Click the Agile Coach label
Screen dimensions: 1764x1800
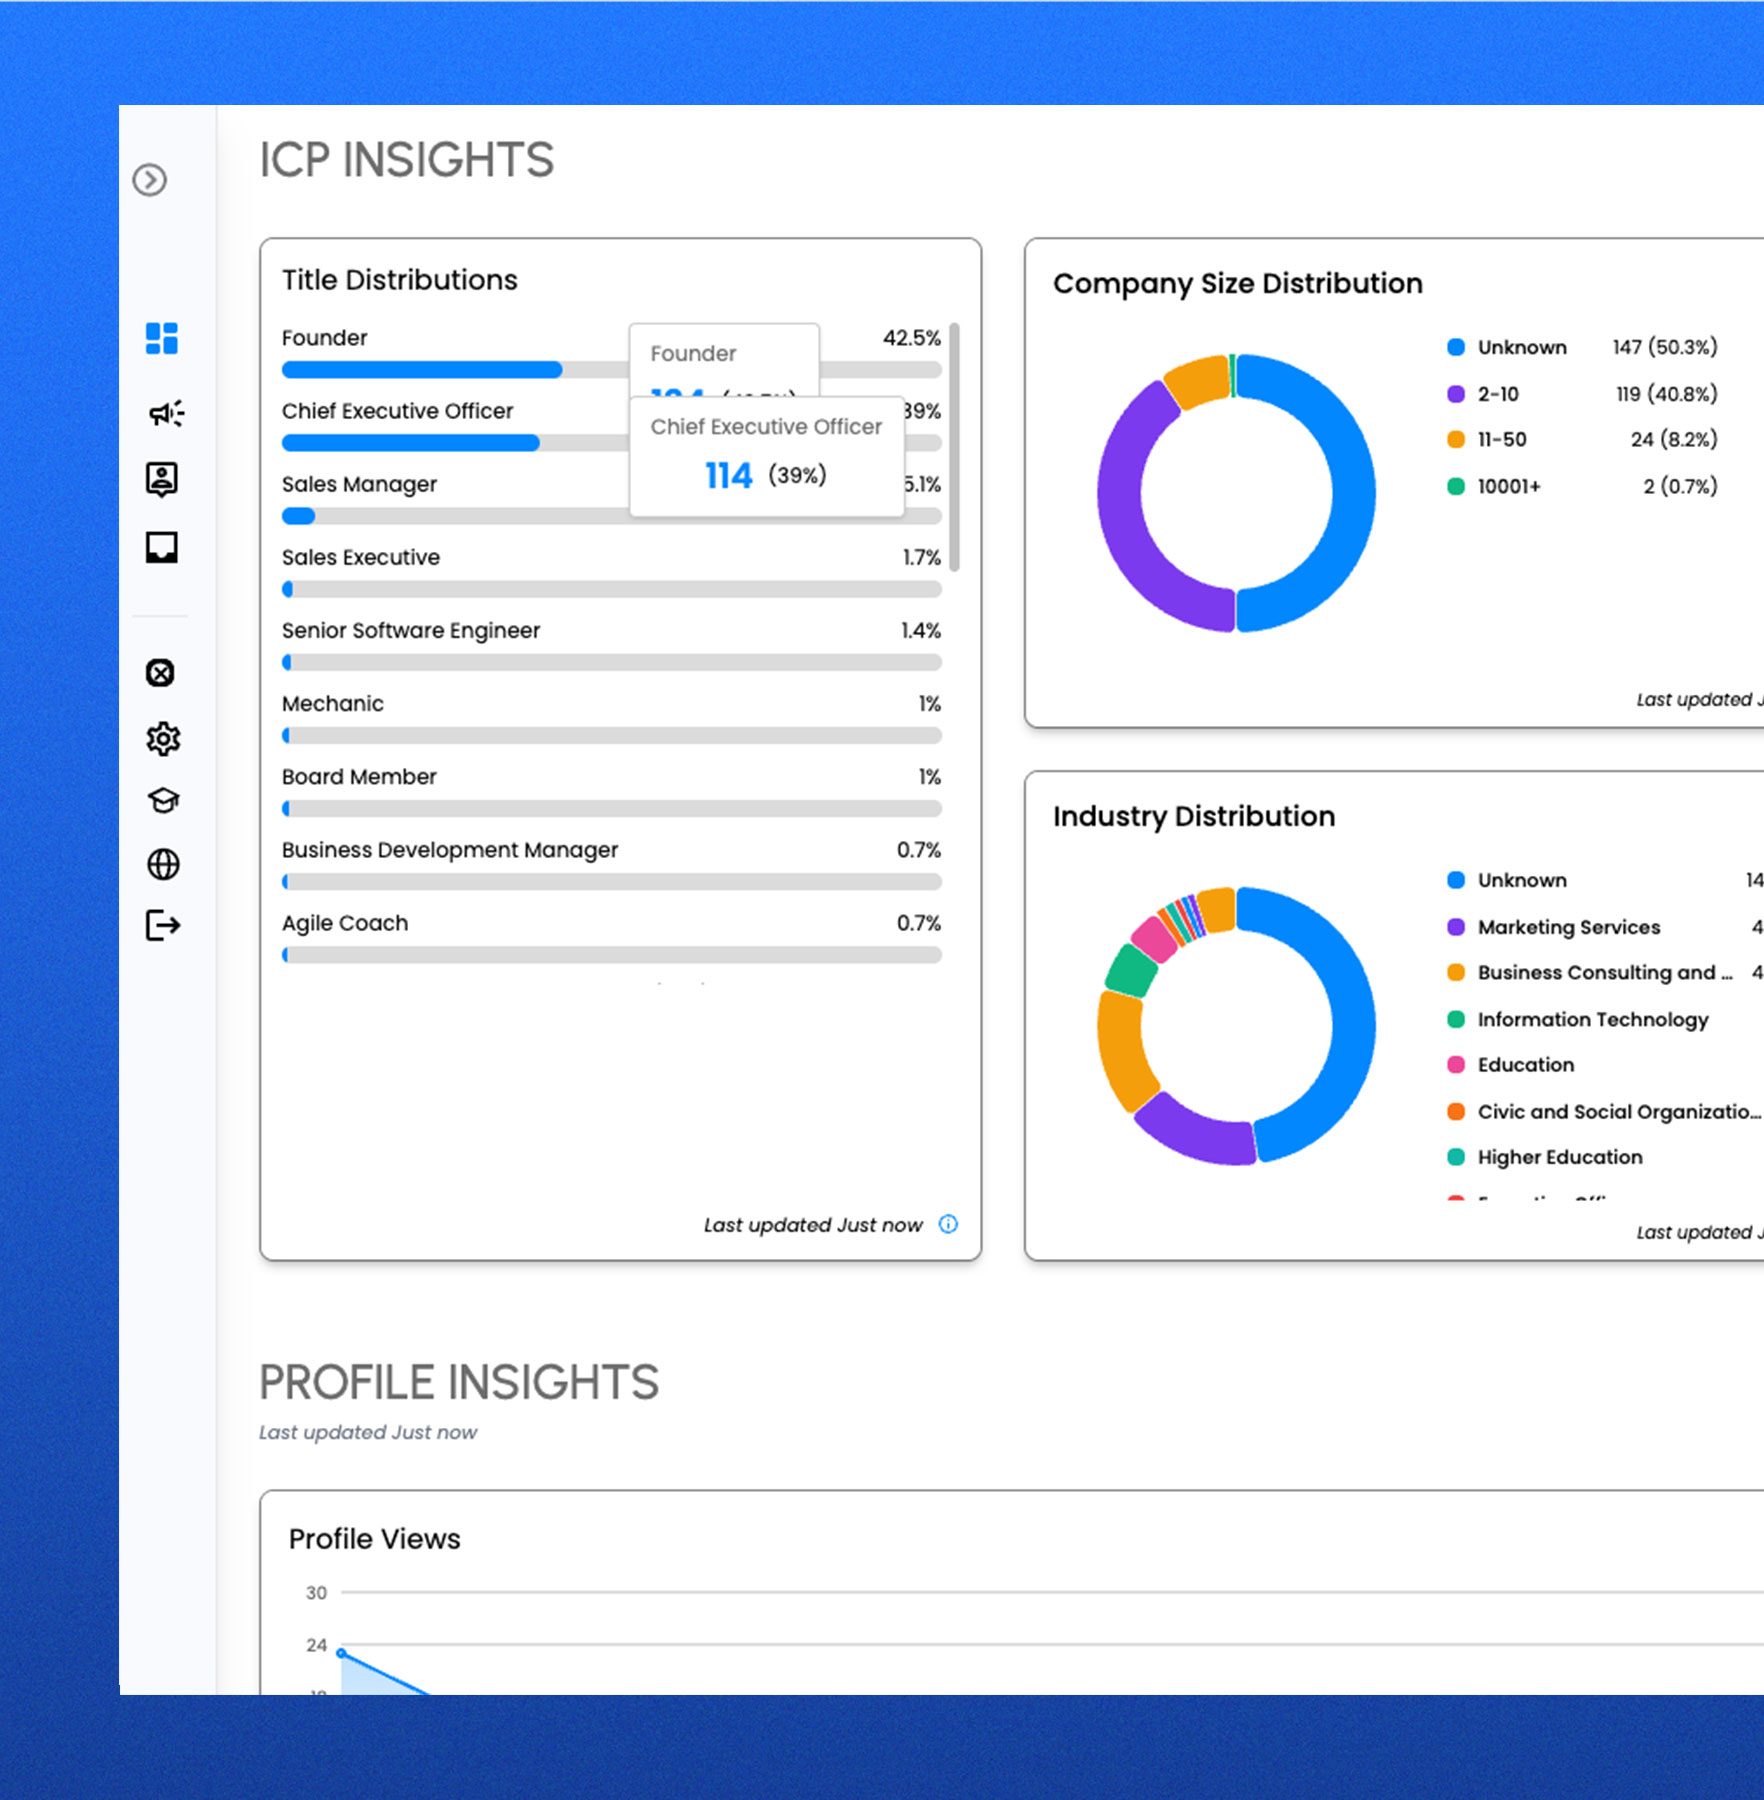click(x=344, y=923)
